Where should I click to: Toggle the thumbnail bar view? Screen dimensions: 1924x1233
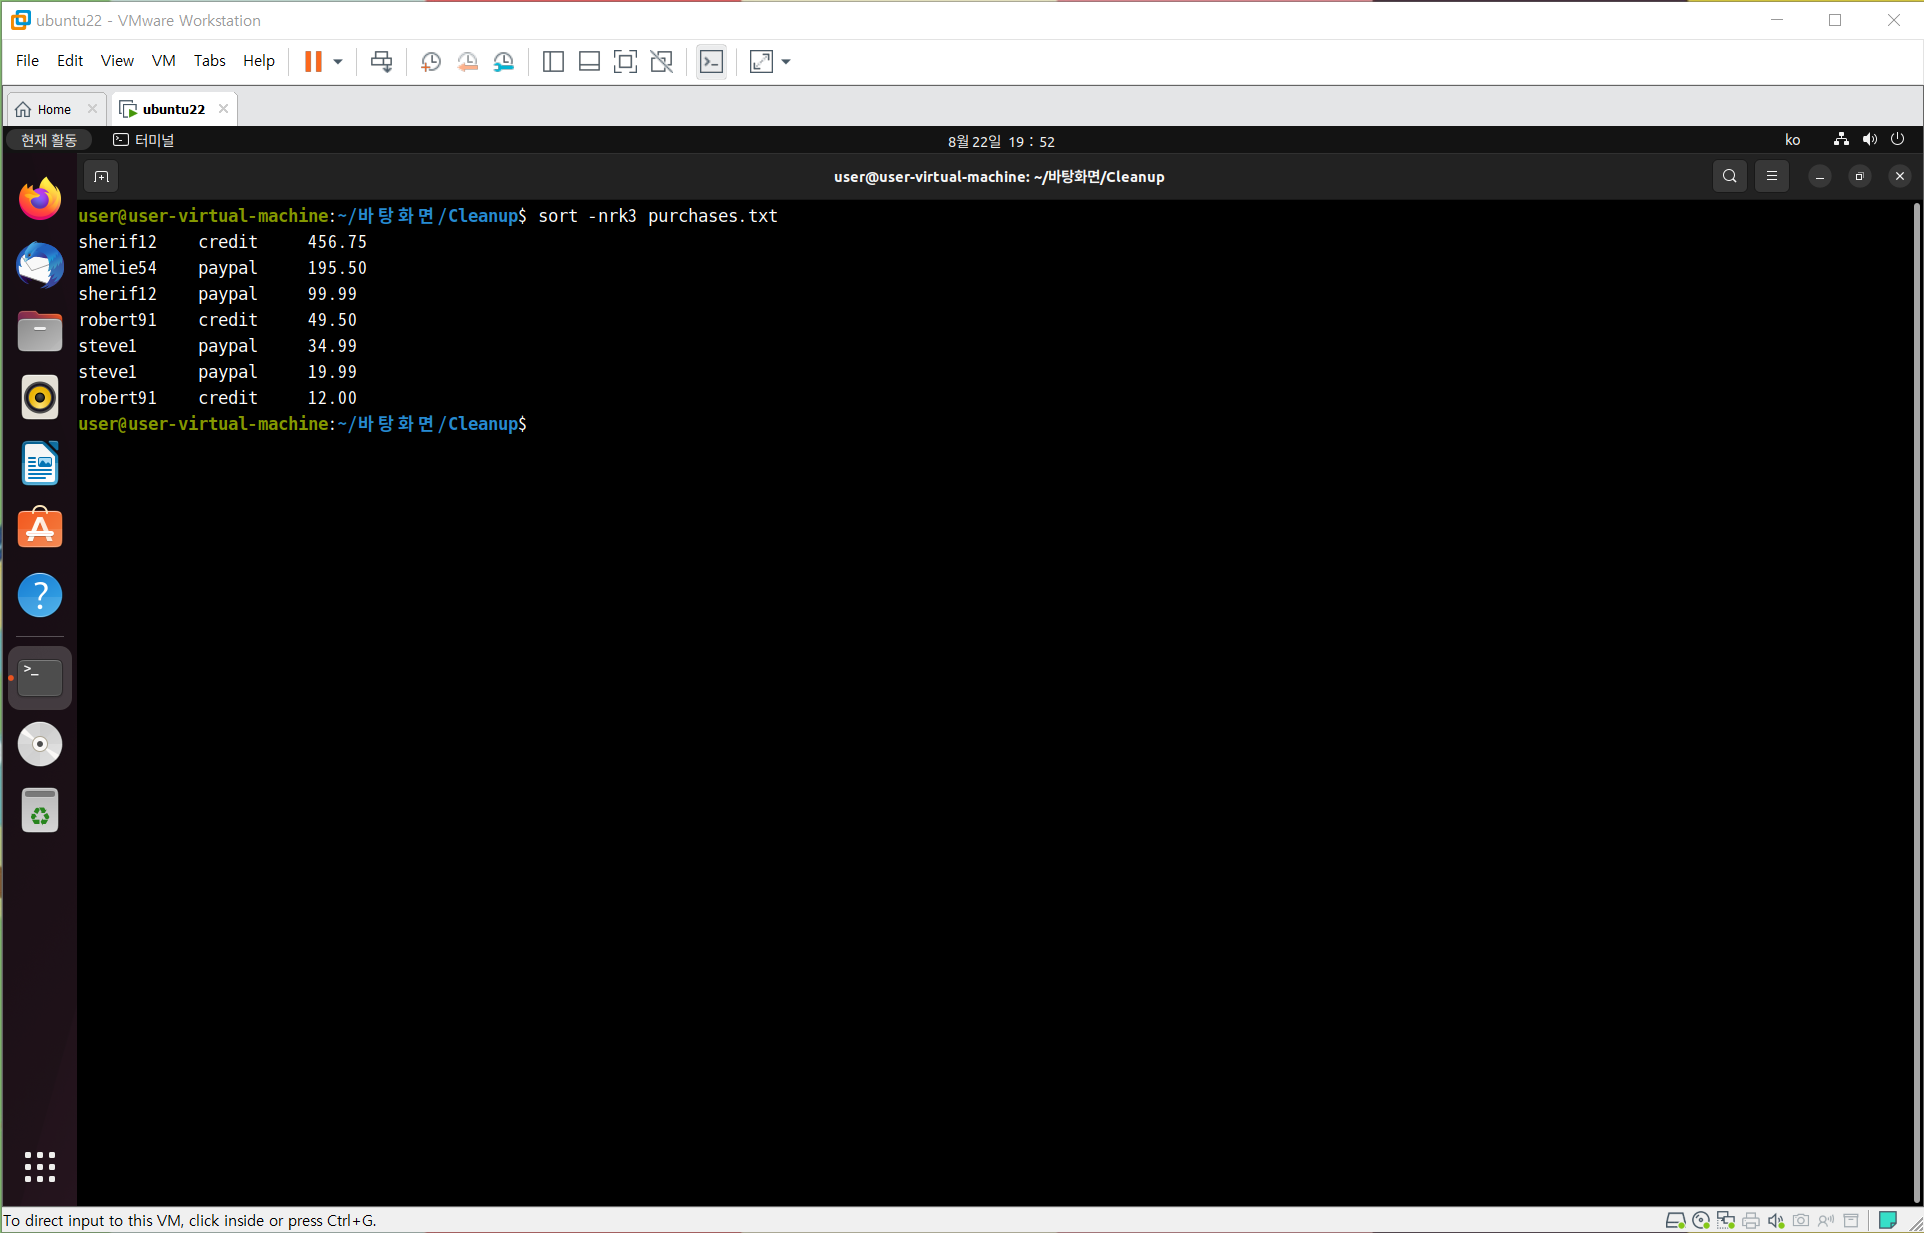(x=589, y=62)
